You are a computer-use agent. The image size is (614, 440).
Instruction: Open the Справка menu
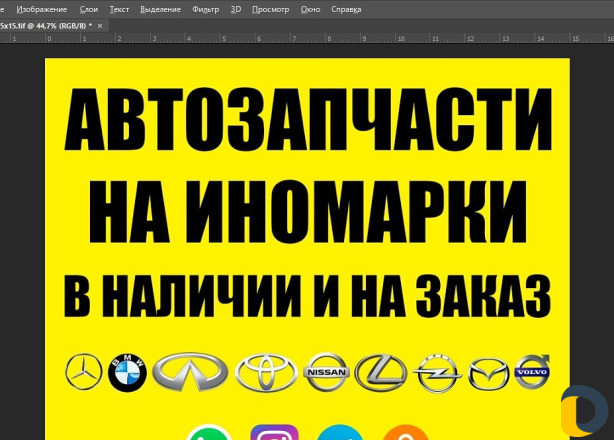(x=346, y=9)
